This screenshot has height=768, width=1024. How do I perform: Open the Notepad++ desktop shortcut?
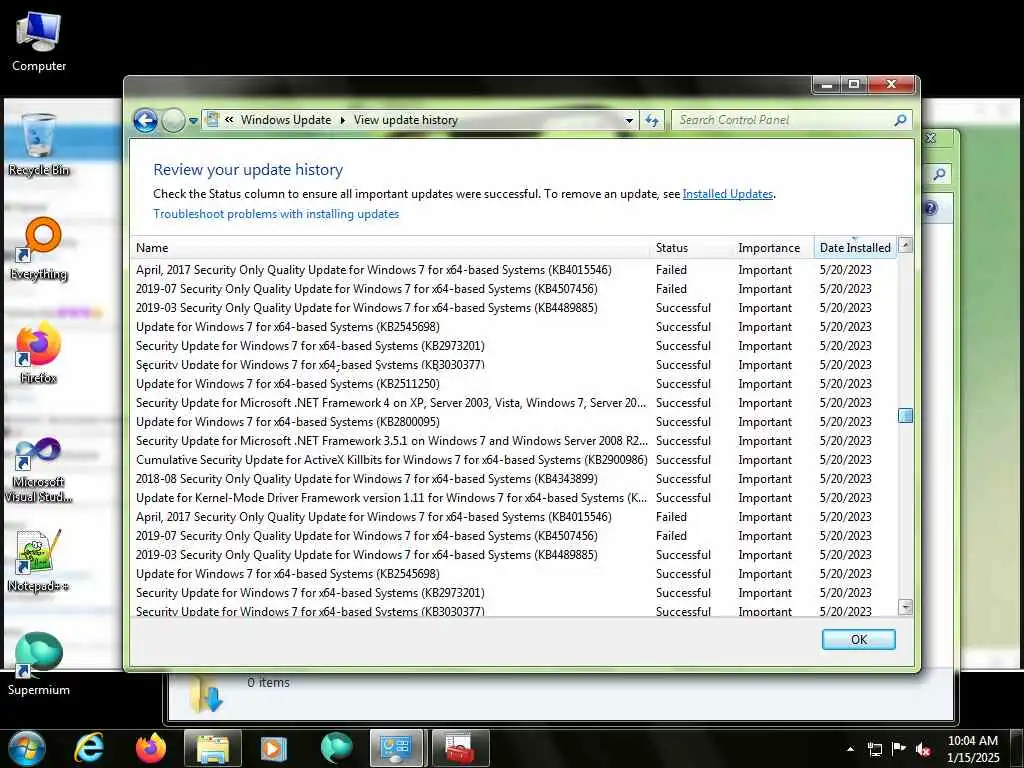click(x=39, y=561)
